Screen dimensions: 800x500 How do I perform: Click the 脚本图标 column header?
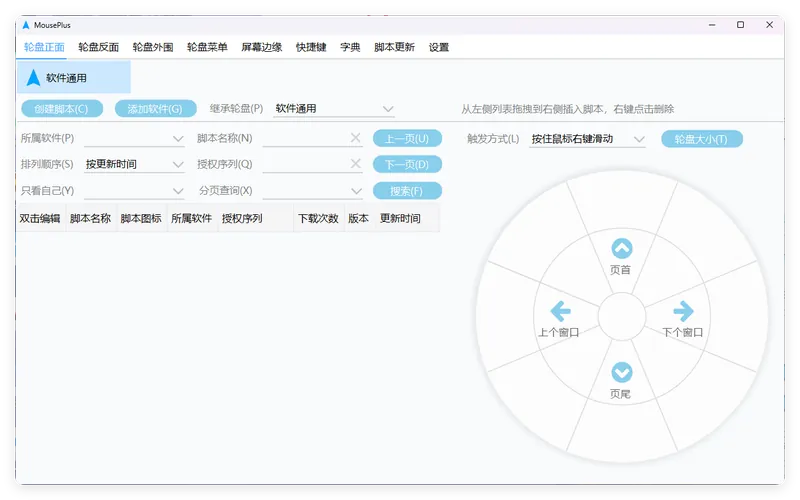click(x=141, y=218)
